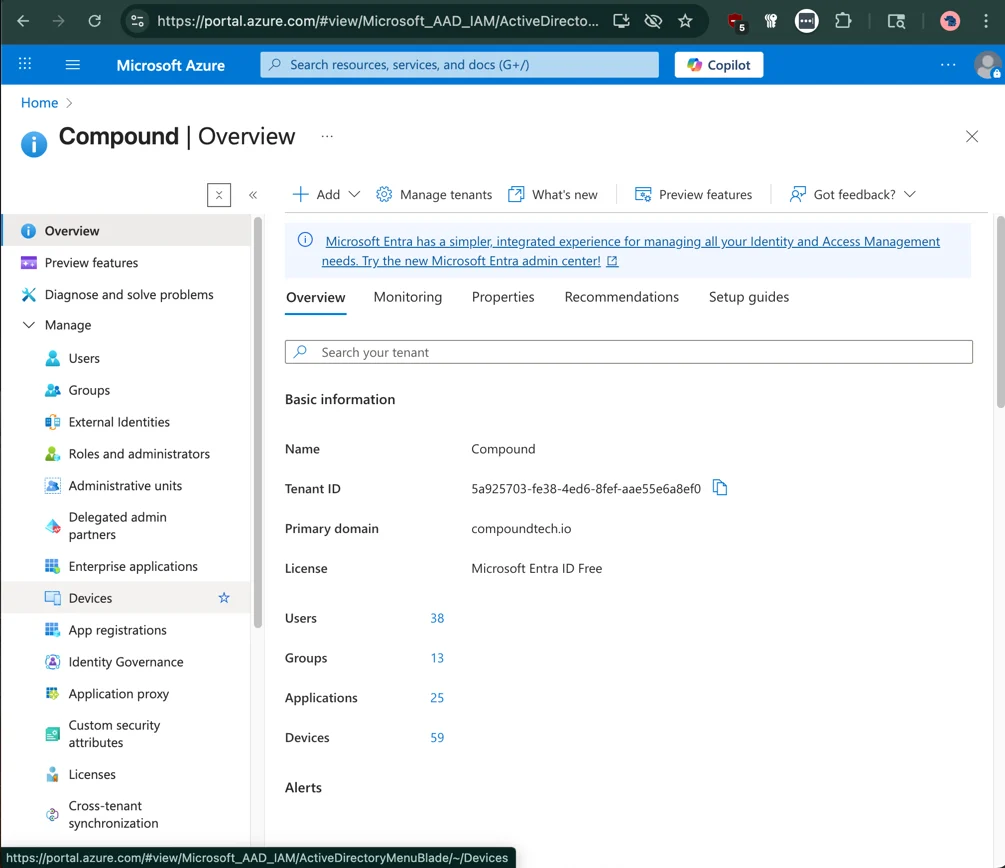Image resolution: width=1005 pixels, height=868 pixels.
Task: Select Identity Governance
Action: pos(126,661)
